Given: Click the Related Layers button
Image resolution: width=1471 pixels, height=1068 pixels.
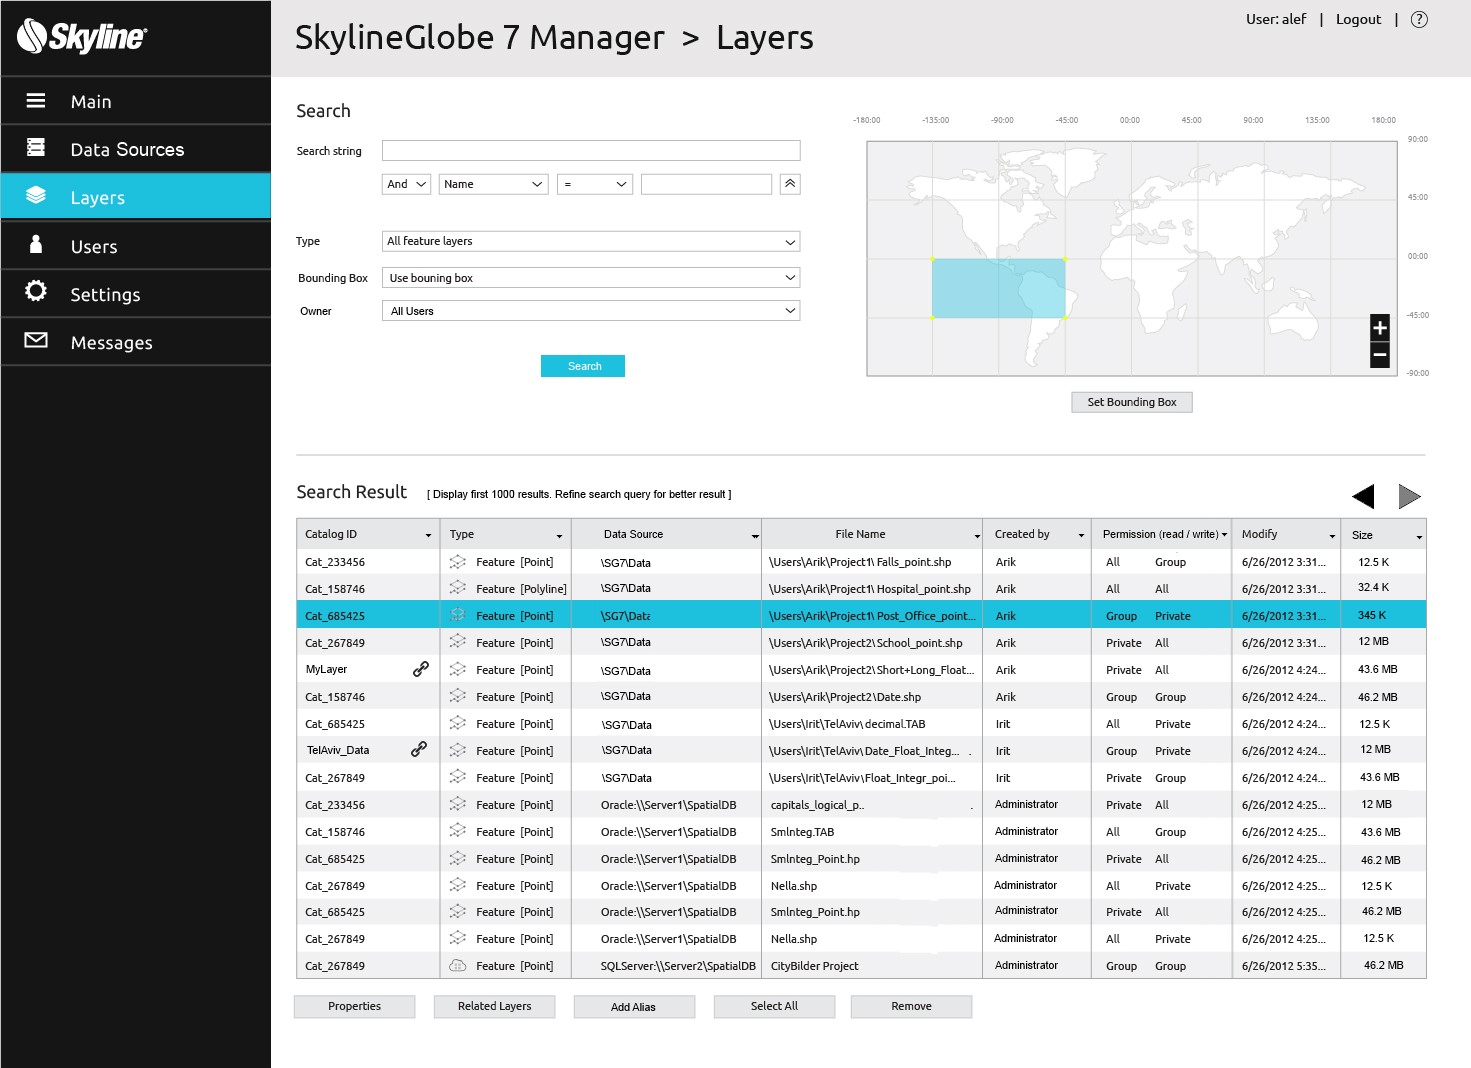Looking at the screenshot, I should (x=494, y=1006).
